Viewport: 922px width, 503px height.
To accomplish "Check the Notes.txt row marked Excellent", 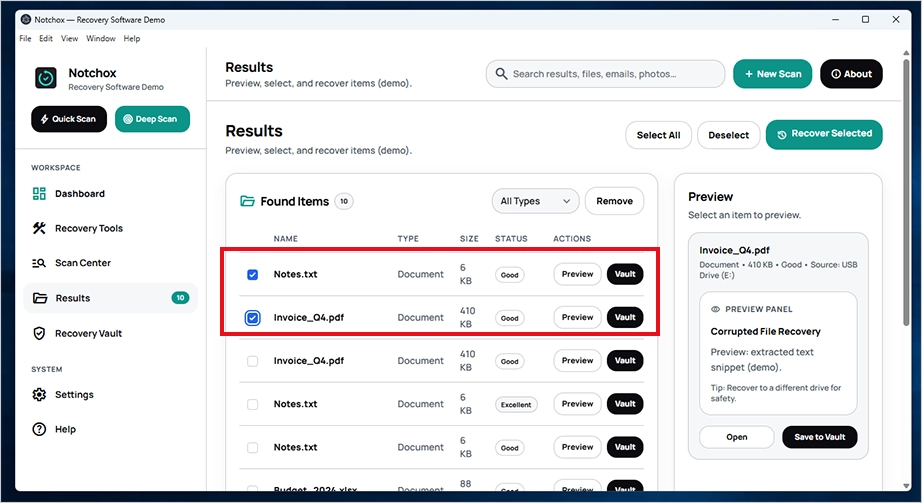I will [252, 404].
